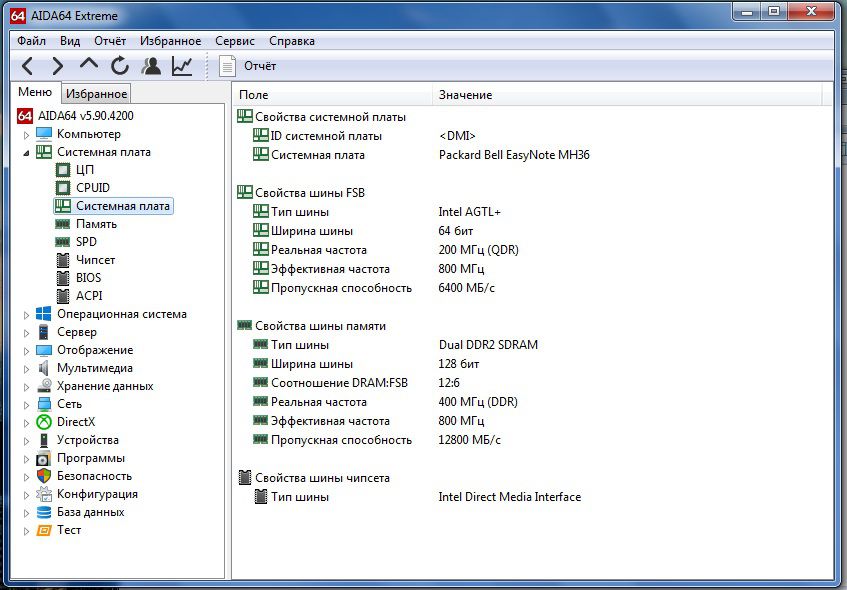Click the DirectX Xbox icon
Viewport: 847px width, 590px height.
(x=44, y=422)
